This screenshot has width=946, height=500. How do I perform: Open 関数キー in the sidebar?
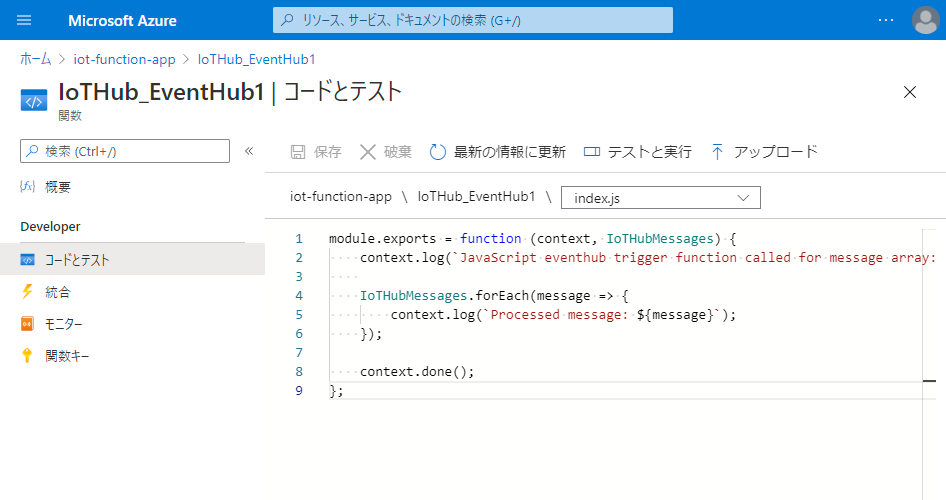(x=67, y=356)
